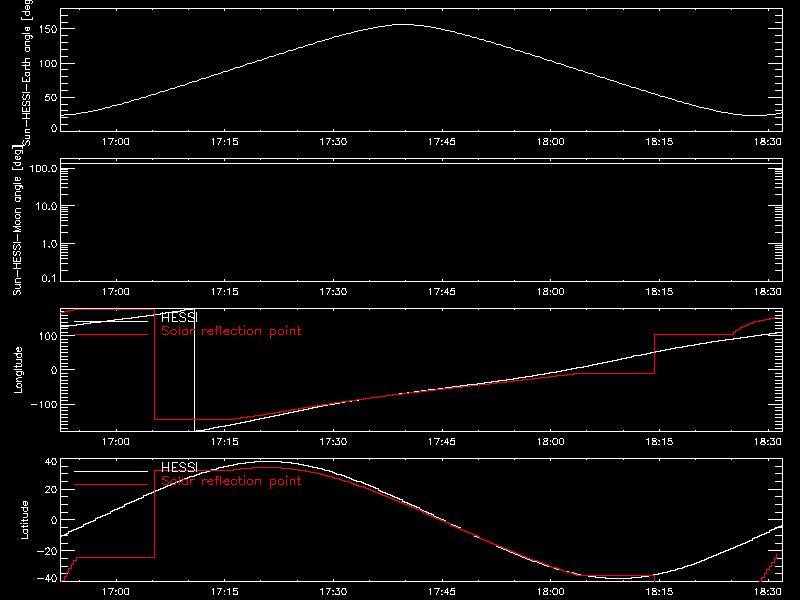The height and width of the screenshot is (600, 800).
Task: Click the Longitude axis title
Action: click(x=18, y=370)
